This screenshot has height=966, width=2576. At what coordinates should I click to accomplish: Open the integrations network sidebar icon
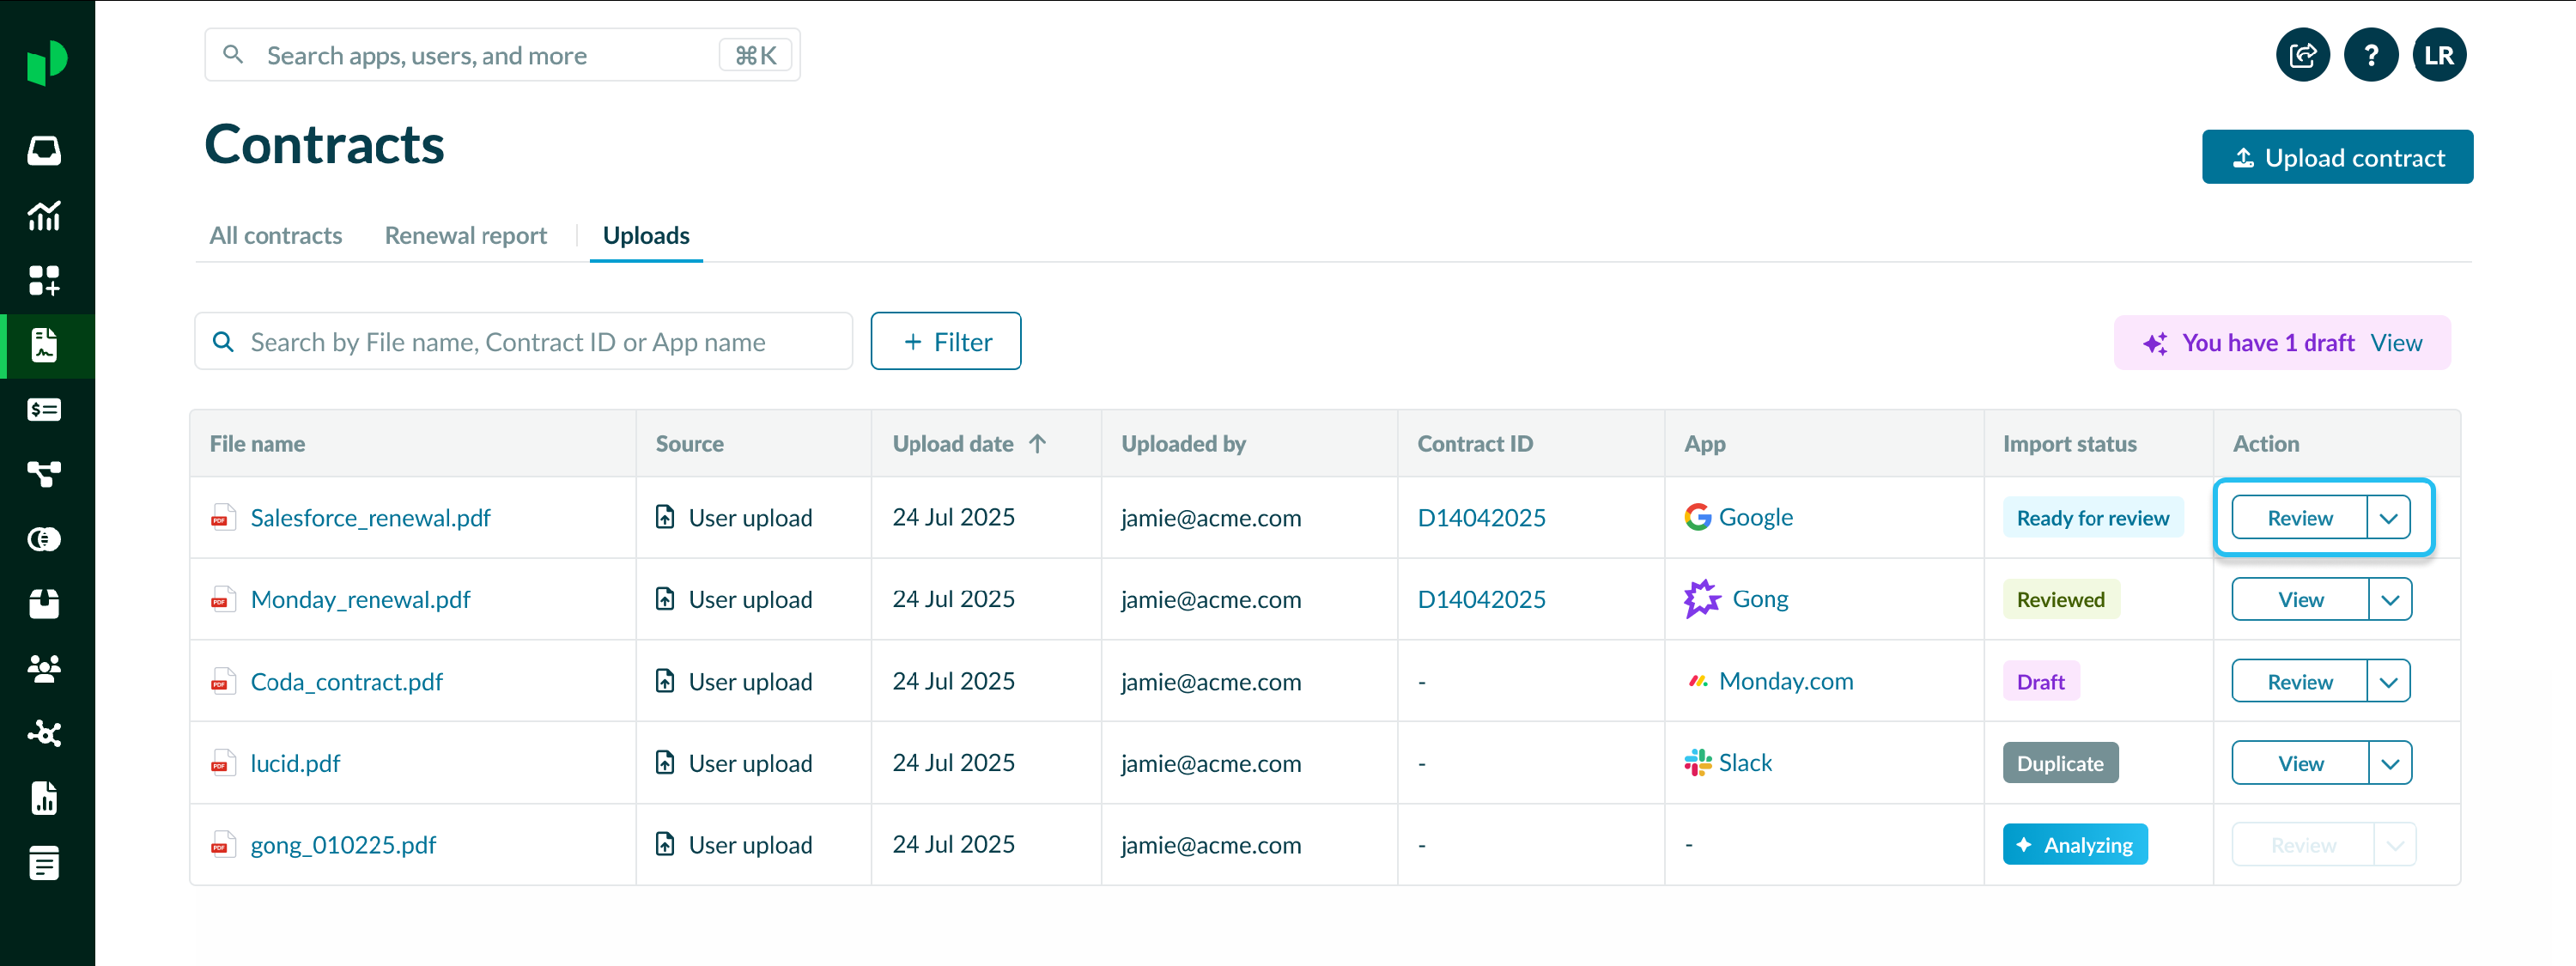[x=44, y=733]
